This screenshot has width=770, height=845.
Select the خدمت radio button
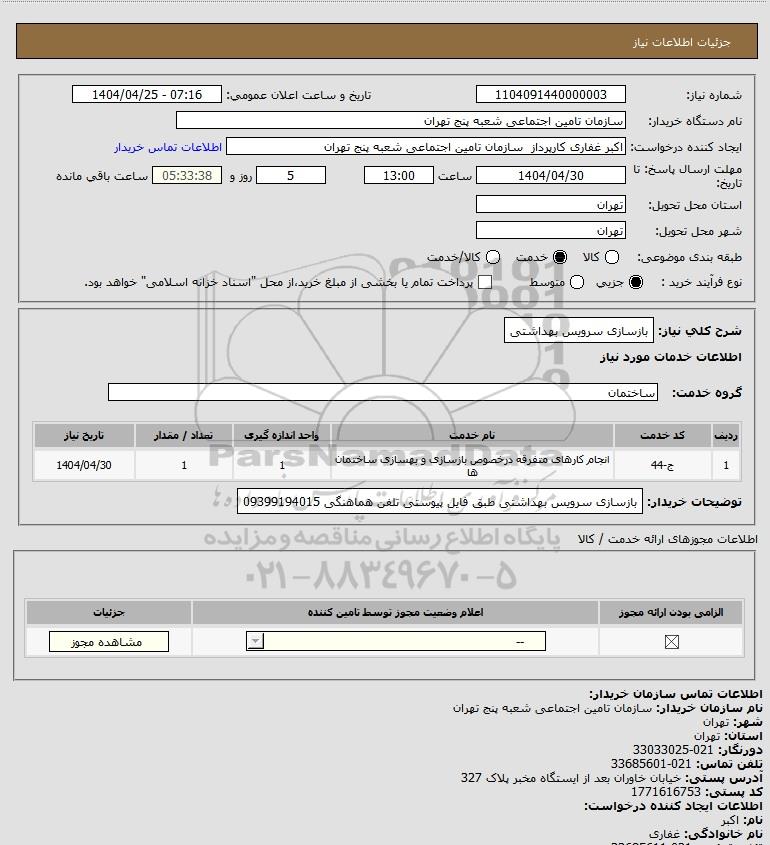[x=560, y=257]
